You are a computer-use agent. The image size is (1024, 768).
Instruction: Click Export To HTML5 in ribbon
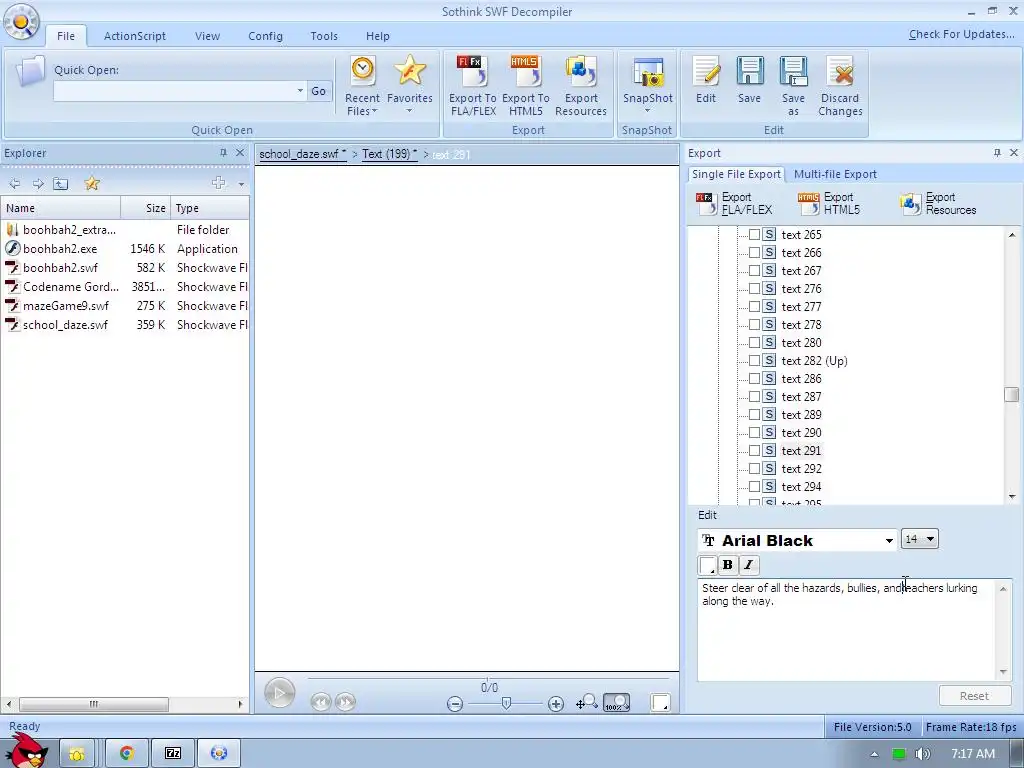(x=526, y=86)
